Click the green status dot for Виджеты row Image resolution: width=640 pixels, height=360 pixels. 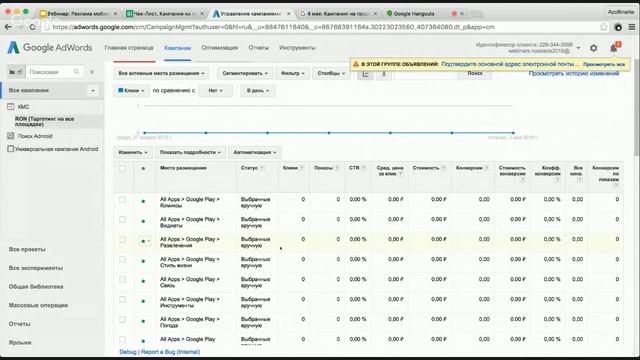(x=143, y=221)
